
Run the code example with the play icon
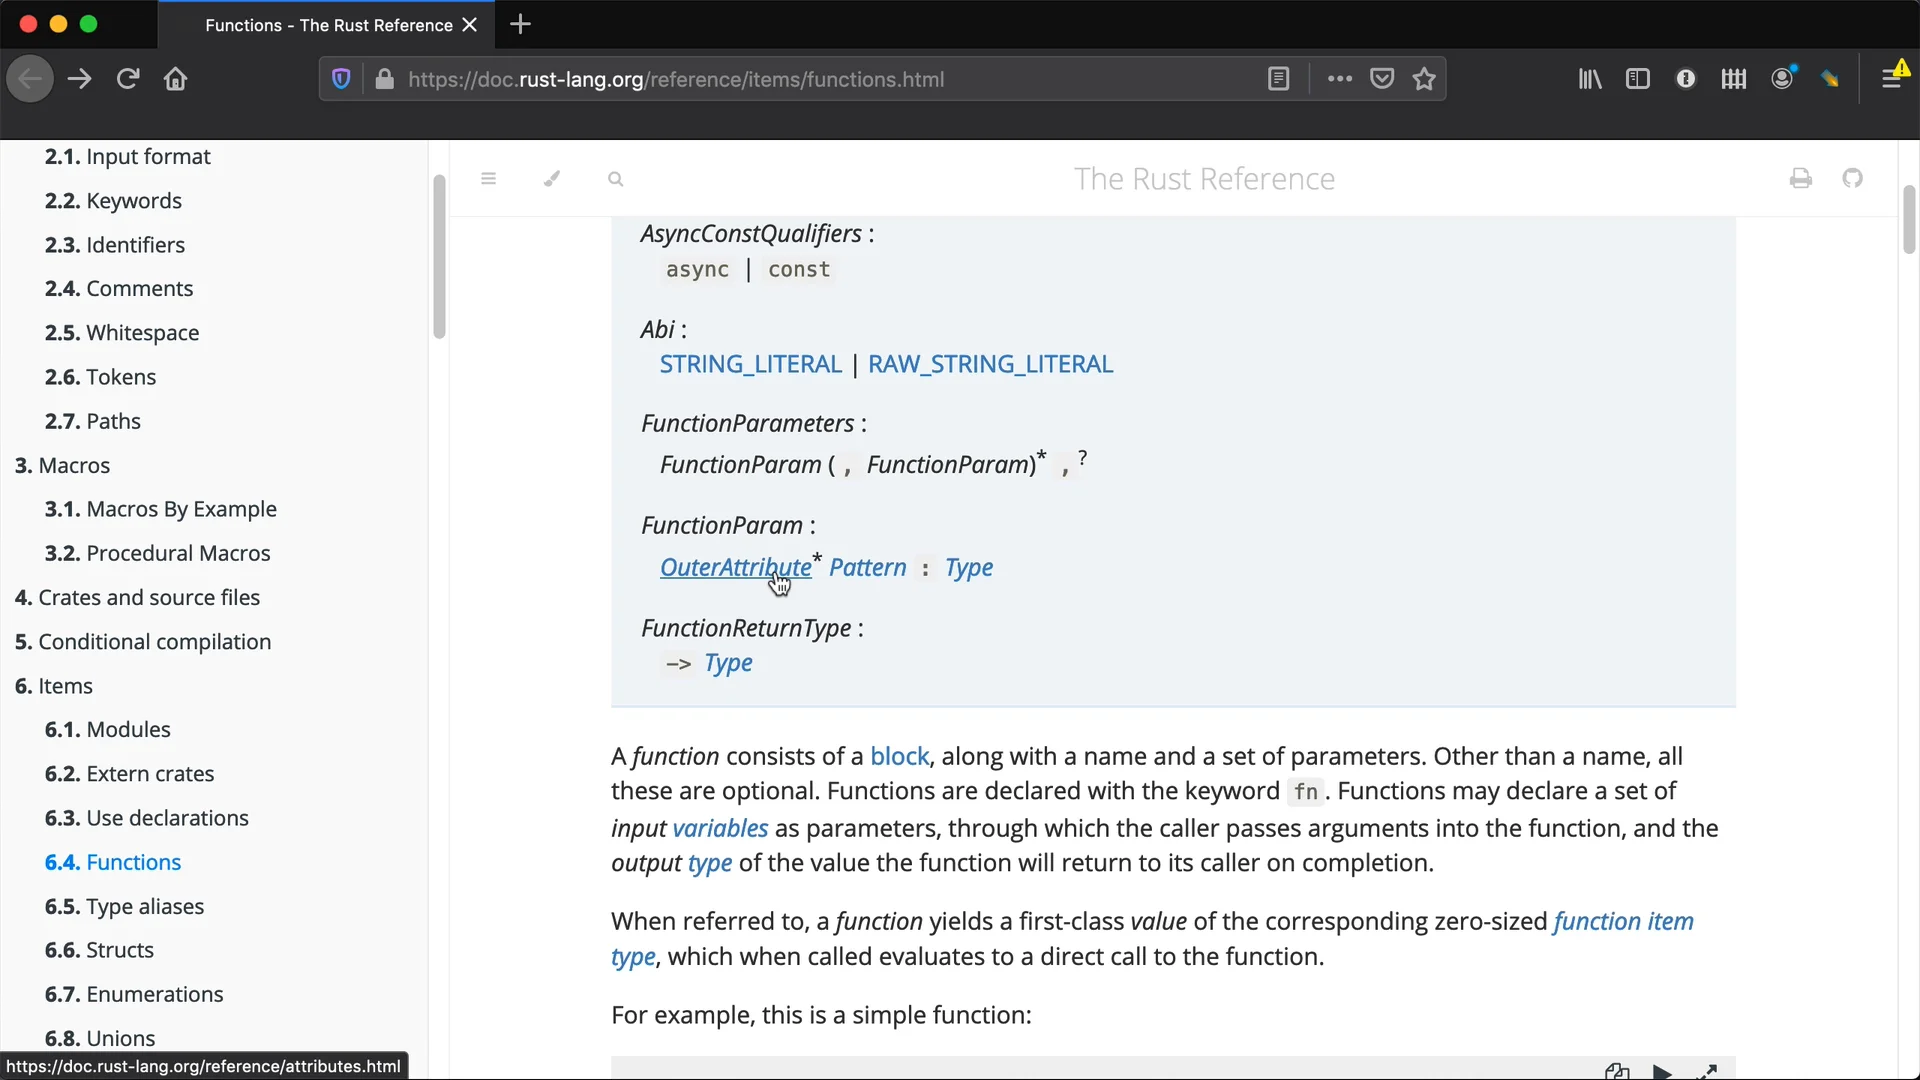[x=1664, y=1070]
